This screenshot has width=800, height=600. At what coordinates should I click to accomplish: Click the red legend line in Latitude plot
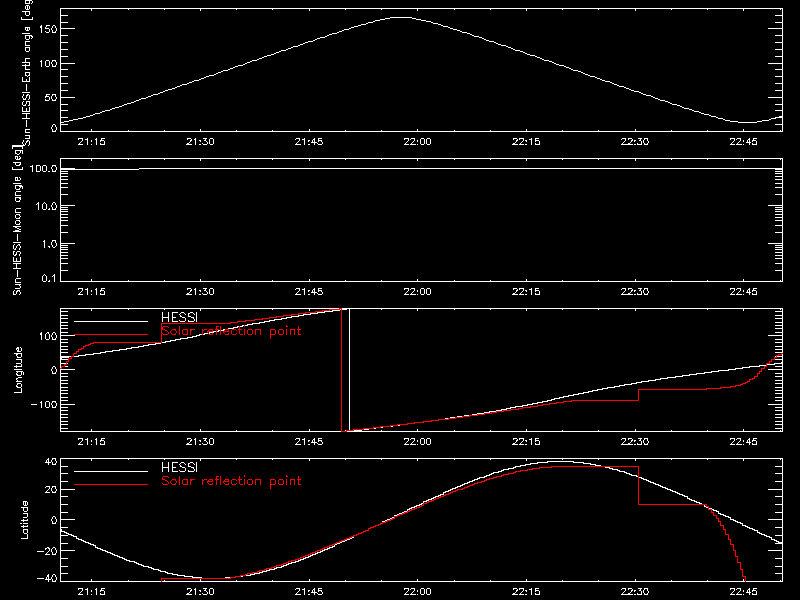[x=111, y=485]
